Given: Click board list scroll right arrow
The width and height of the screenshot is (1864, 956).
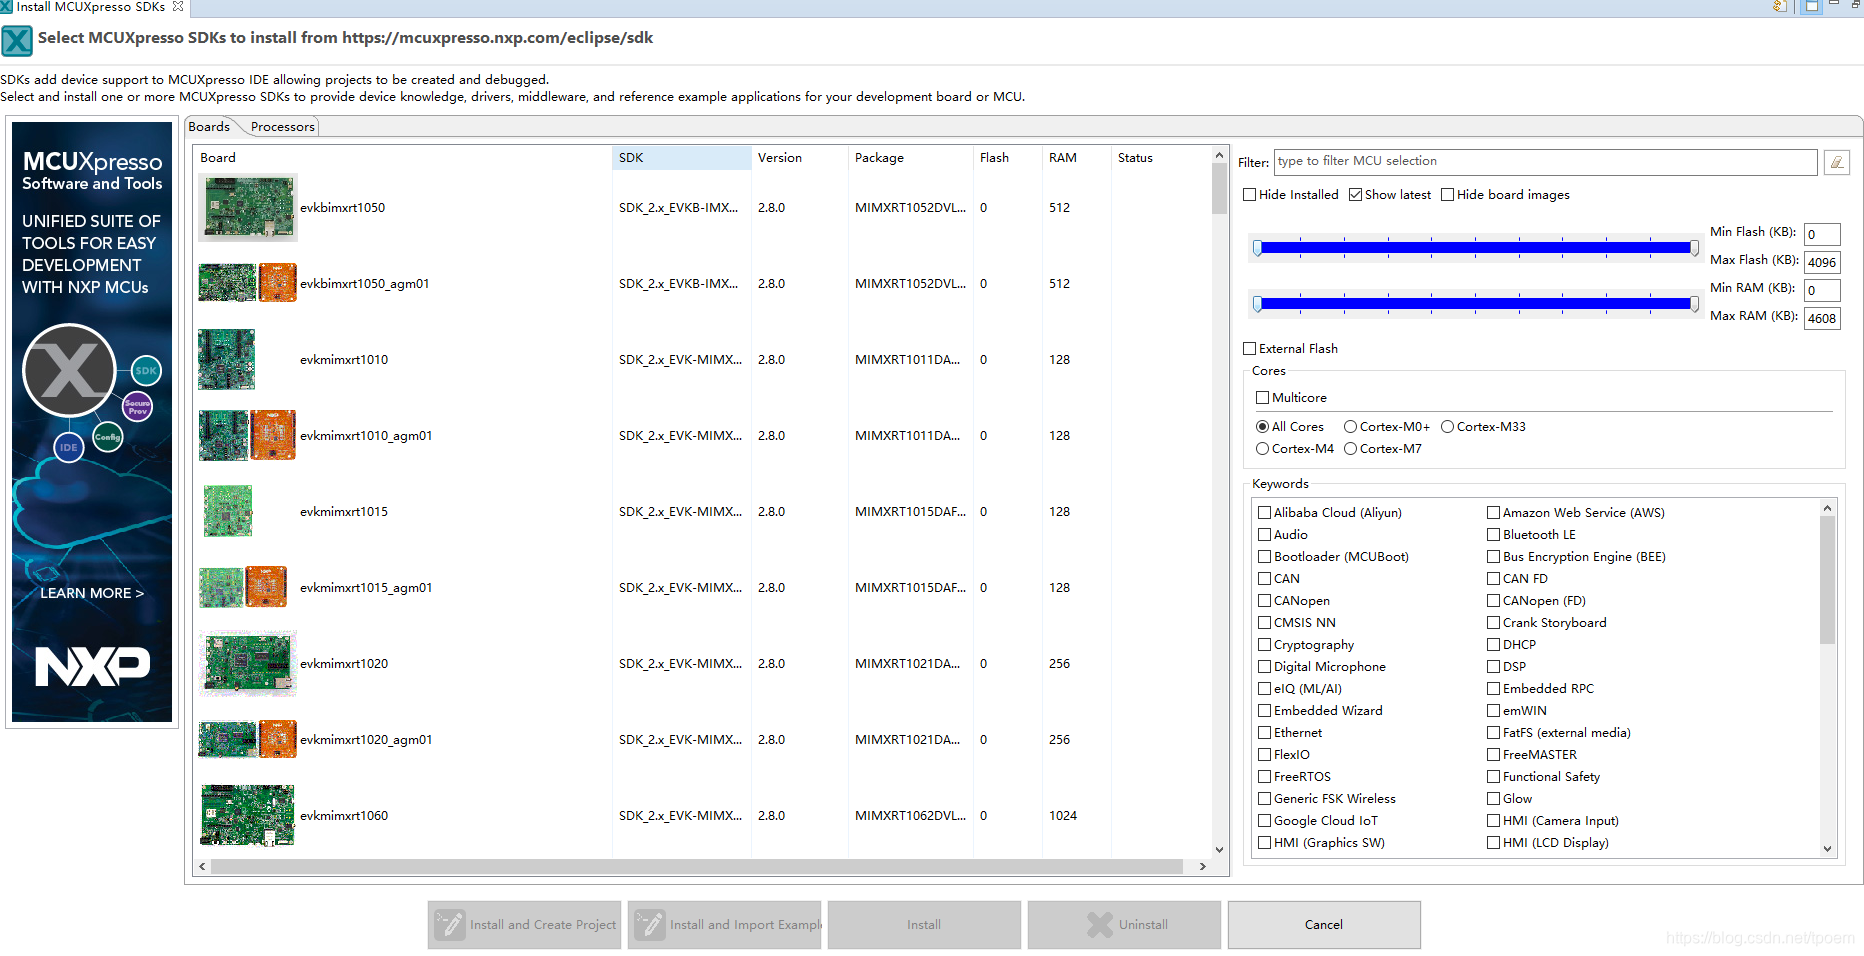Looking at the screenshot, I should point(1202,867).
